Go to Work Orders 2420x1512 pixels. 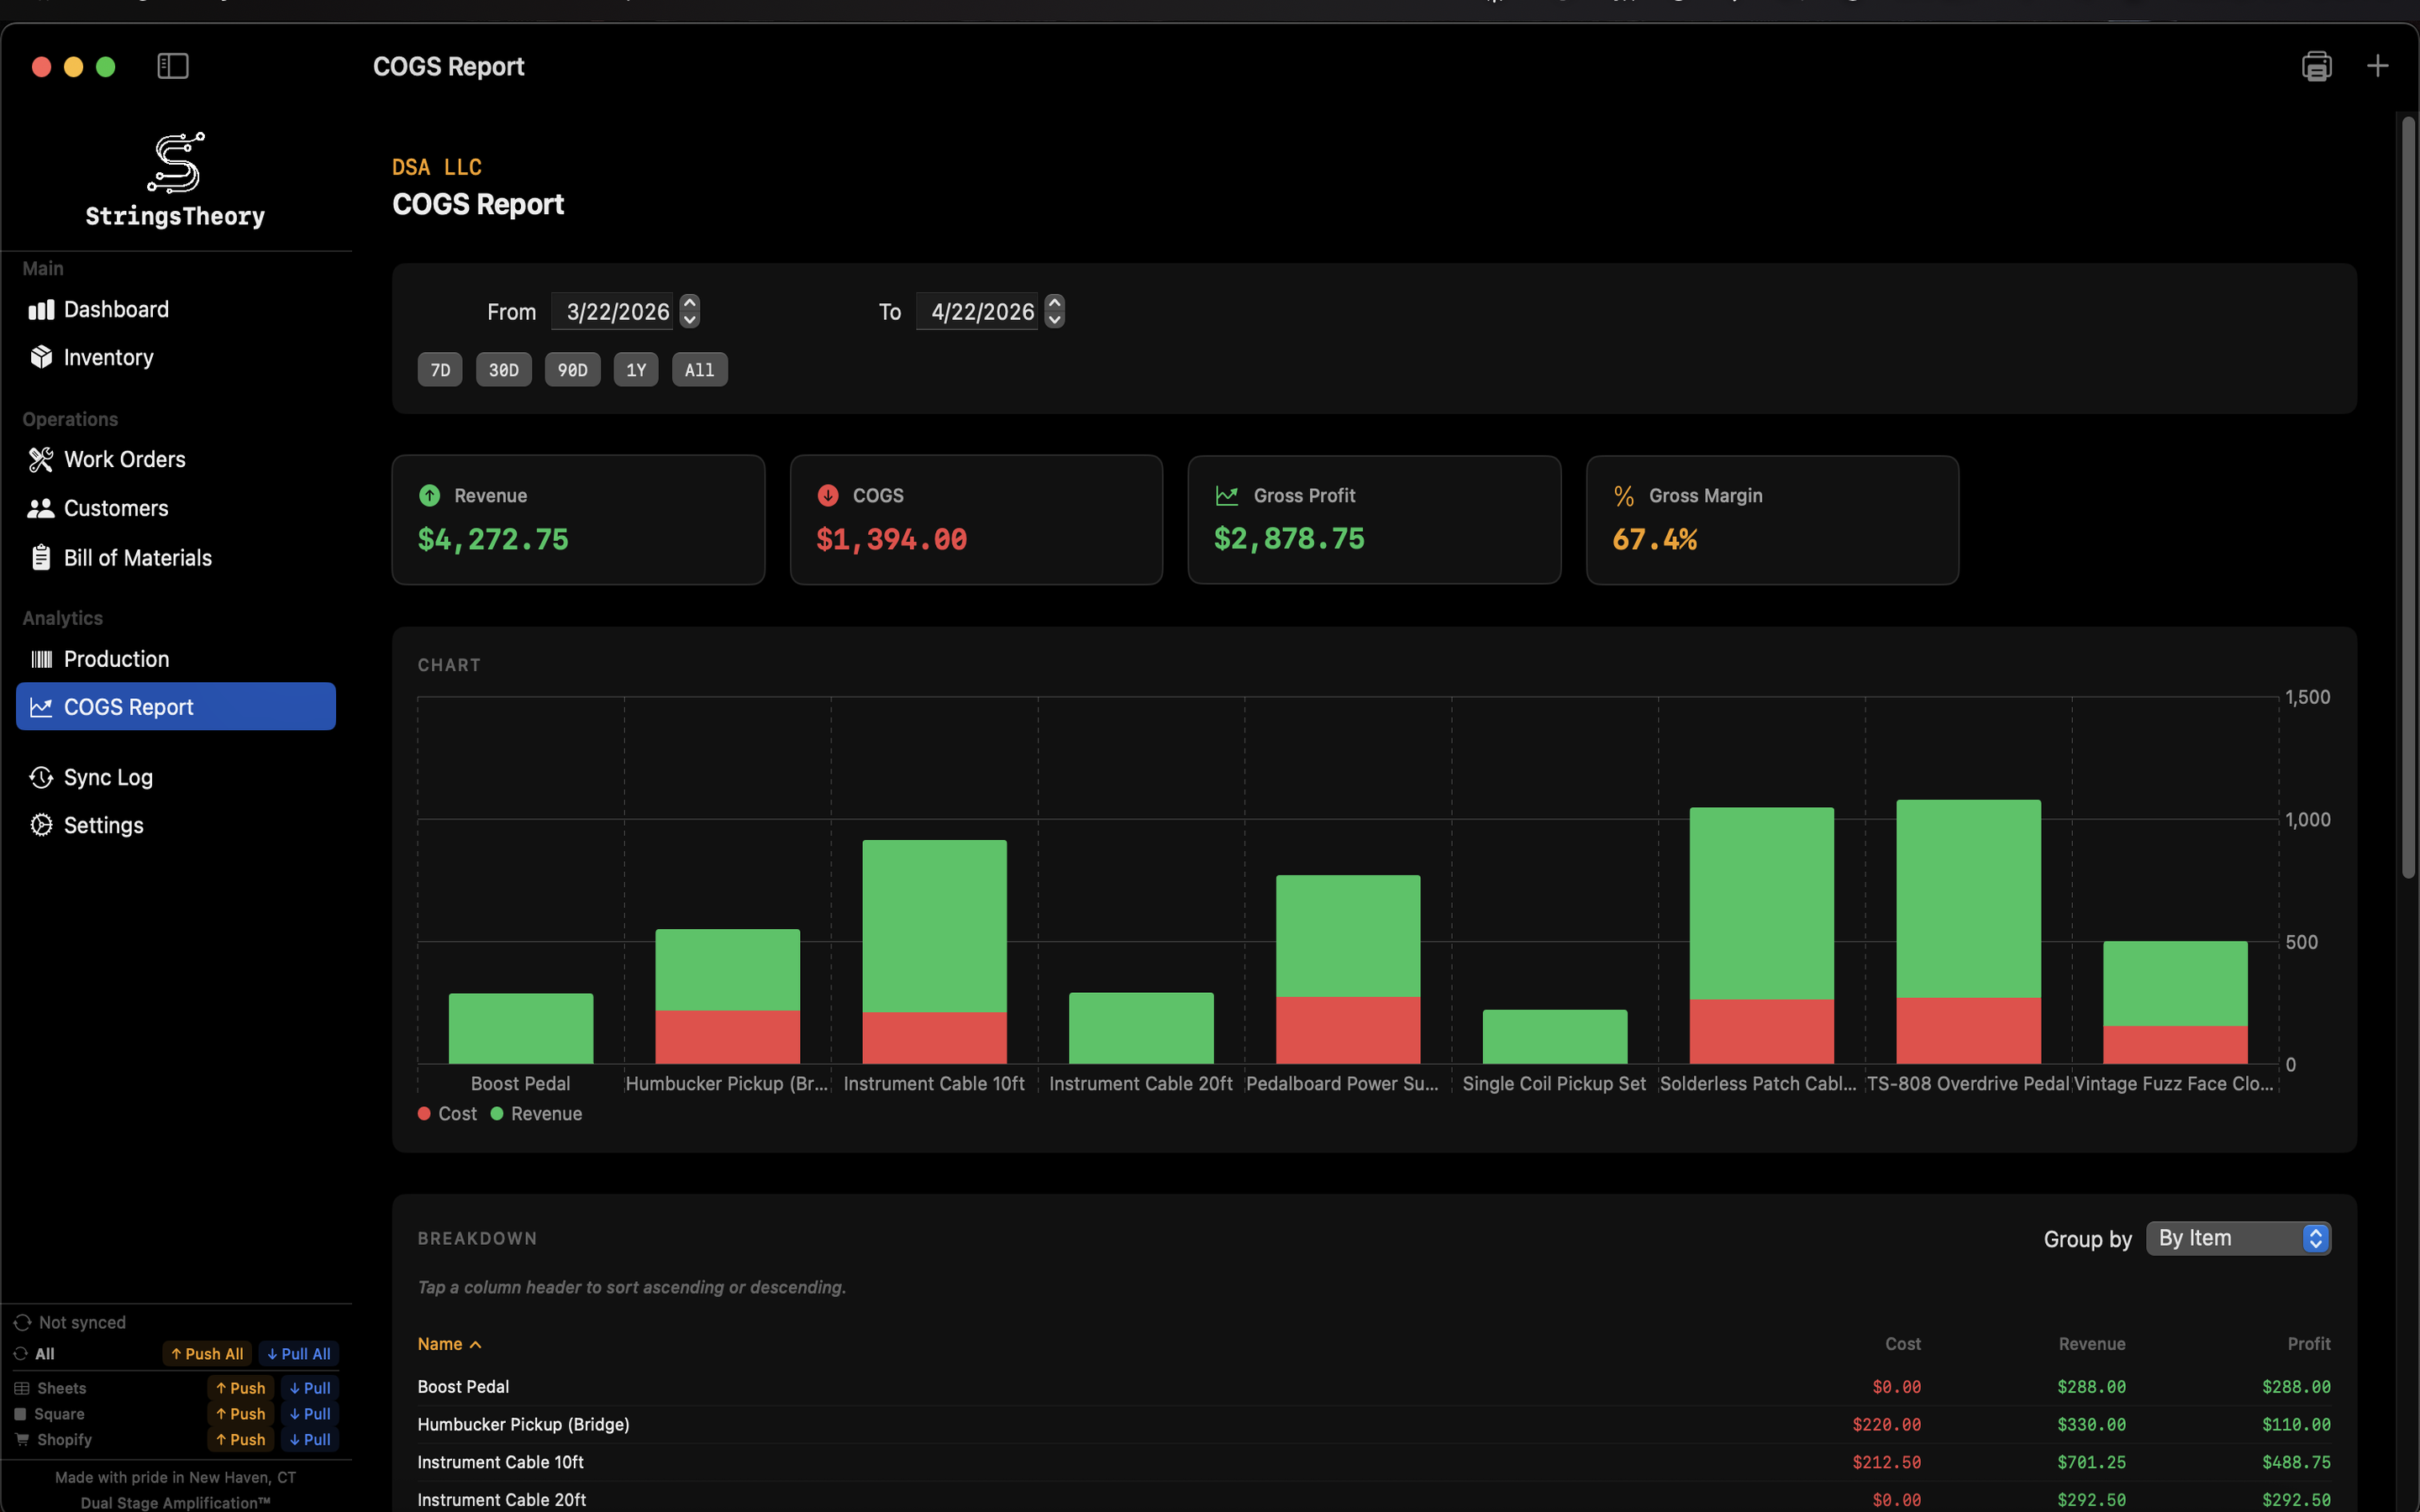click(124, 460)
